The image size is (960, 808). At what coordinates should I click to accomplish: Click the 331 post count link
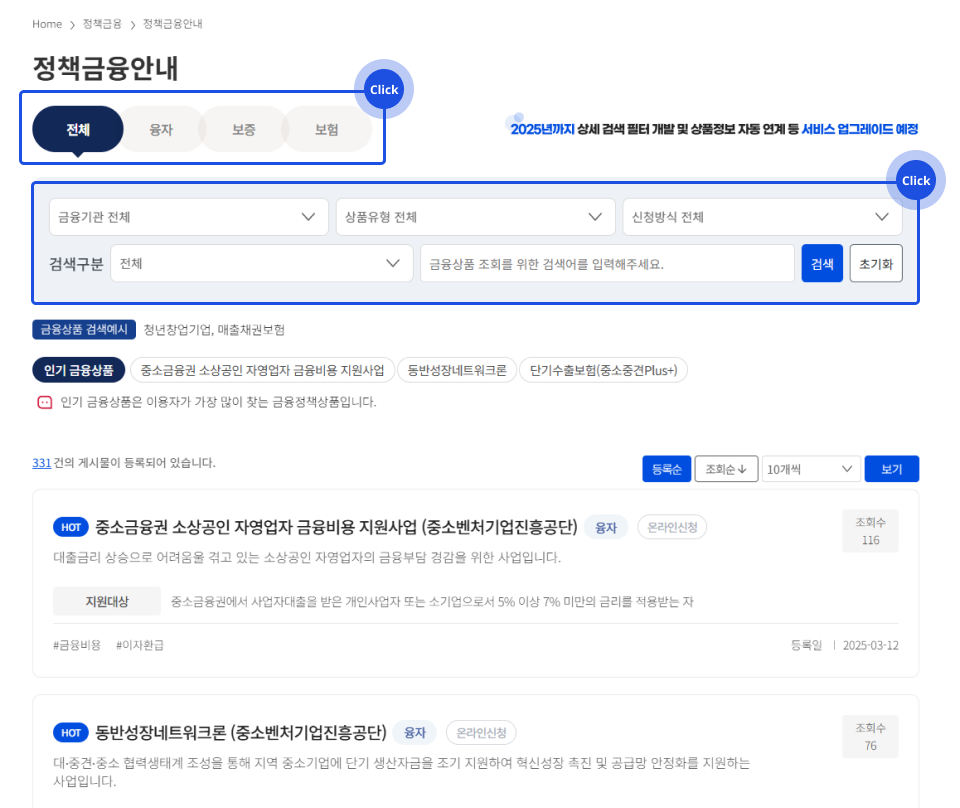point(41,463)
